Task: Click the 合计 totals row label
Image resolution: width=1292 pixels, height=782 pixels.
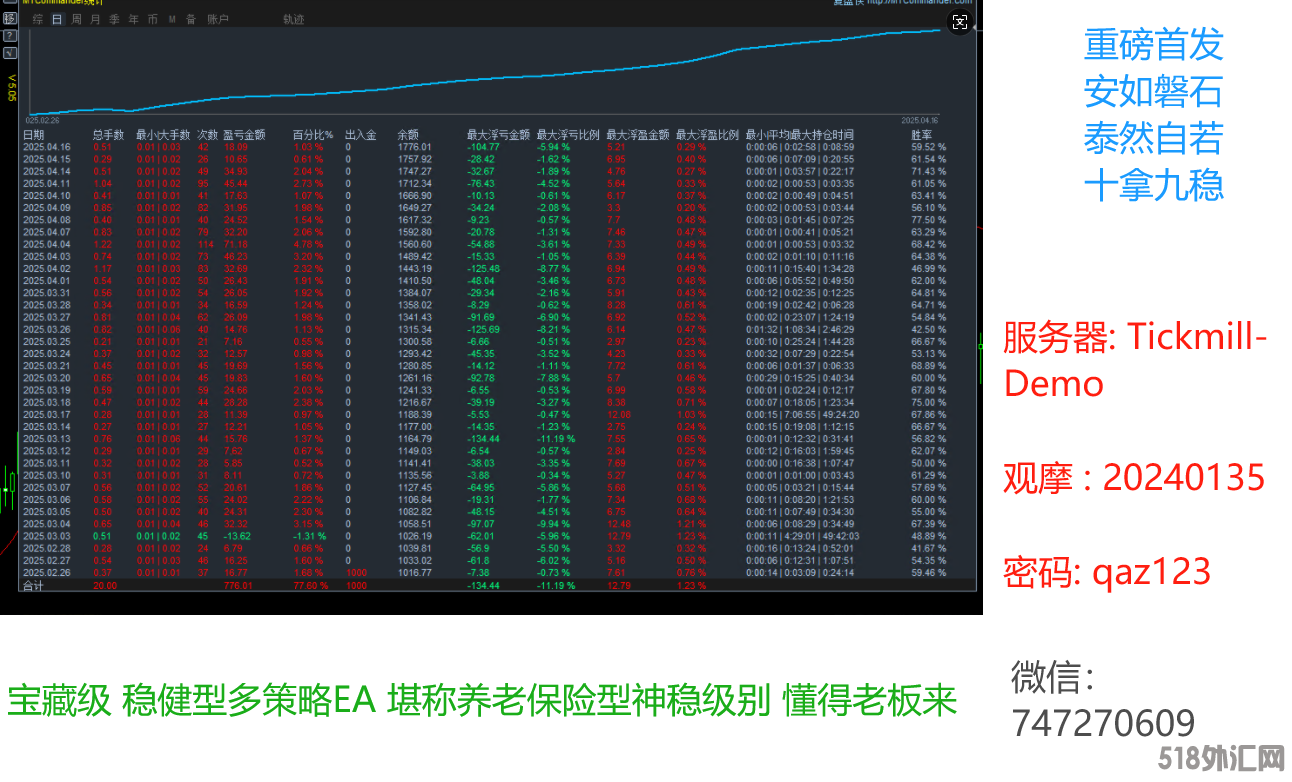Action: pos(34,586)
